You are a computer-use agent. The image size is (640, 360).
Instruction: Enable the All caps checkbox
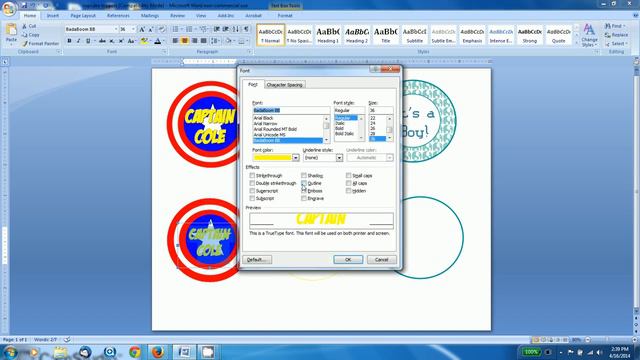click(x=348, y=183)
